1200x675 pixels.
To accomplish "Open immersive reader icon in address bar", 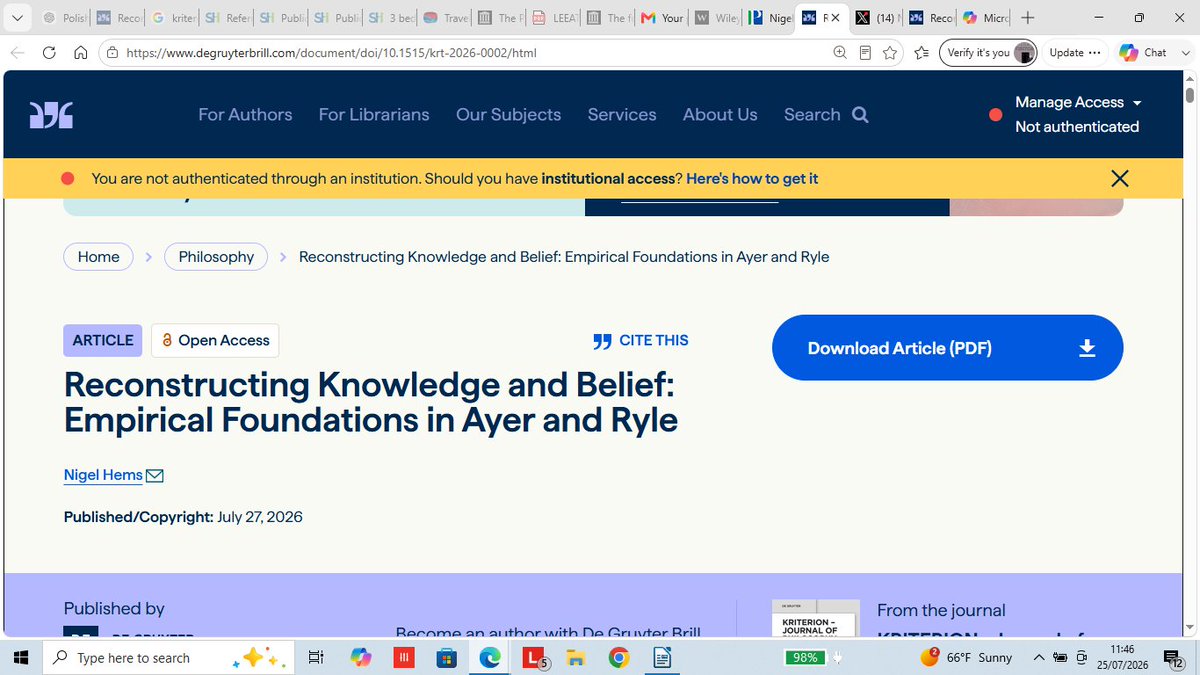I will point(866,53).
